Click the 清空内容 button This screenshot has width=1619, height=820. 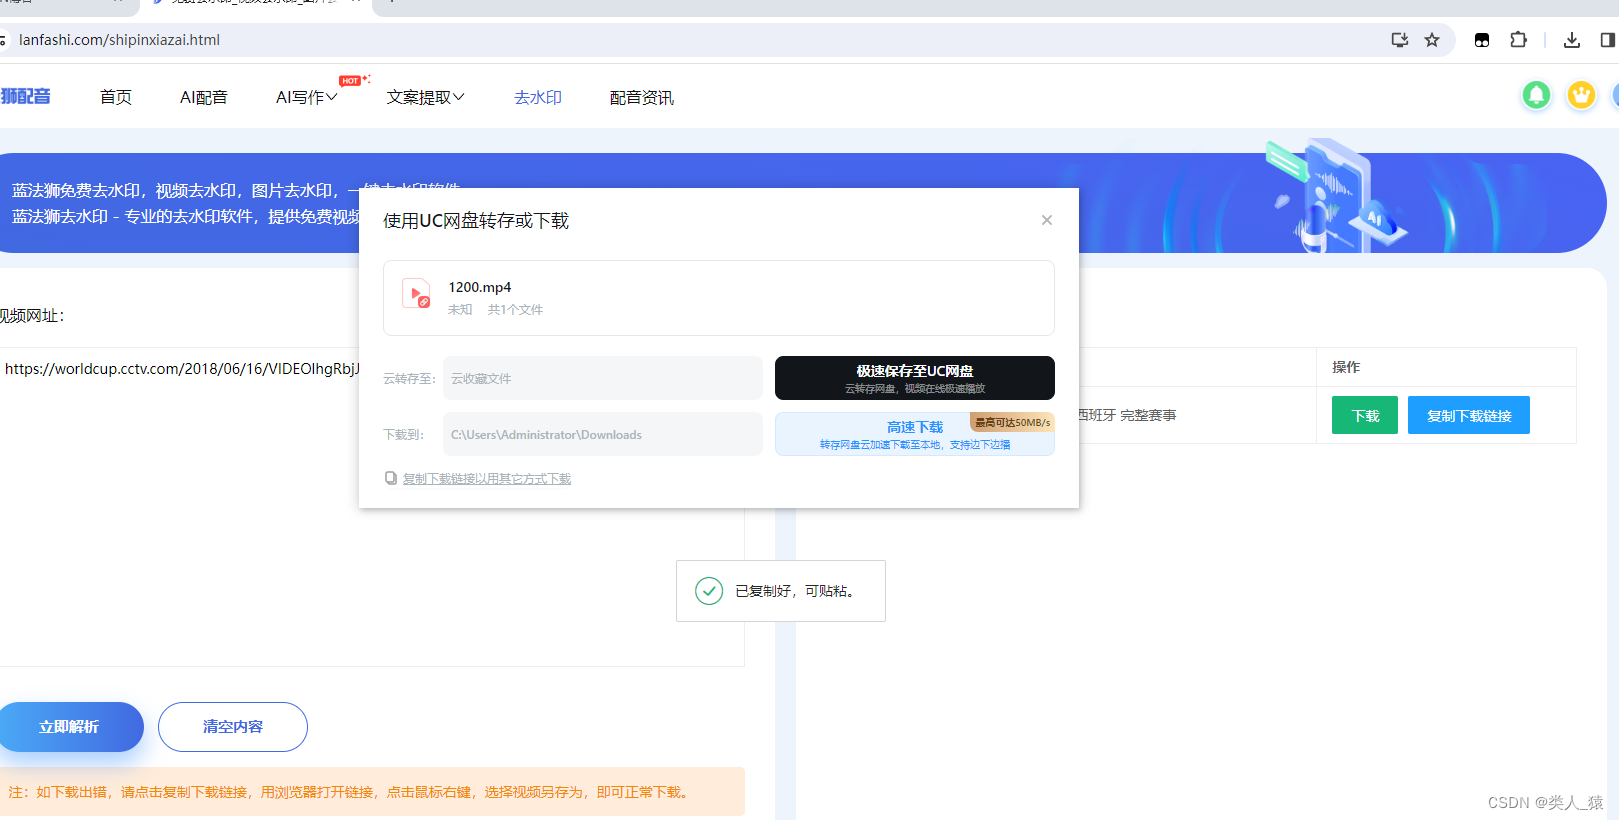tap(232, 727)
